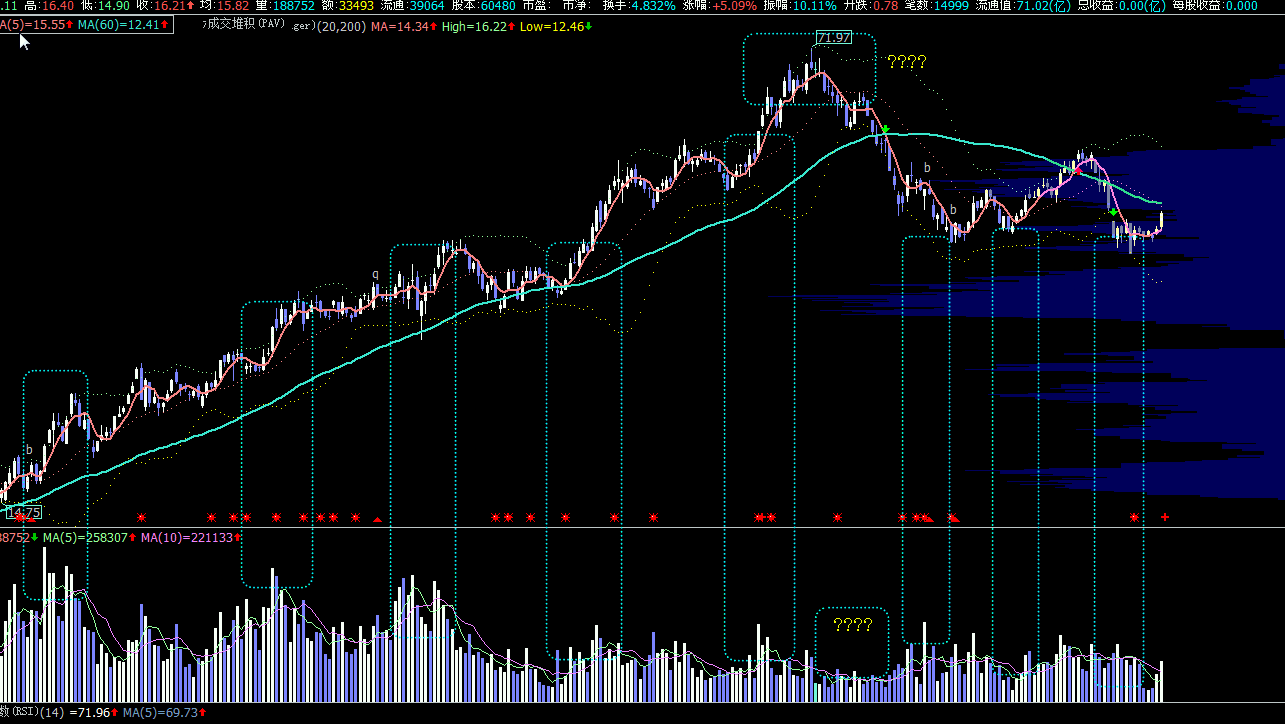The width and height of the screenshot is (1285, 724).
Task: Click the volume MA(5)=258307 readout
Action: click(89, 538)
